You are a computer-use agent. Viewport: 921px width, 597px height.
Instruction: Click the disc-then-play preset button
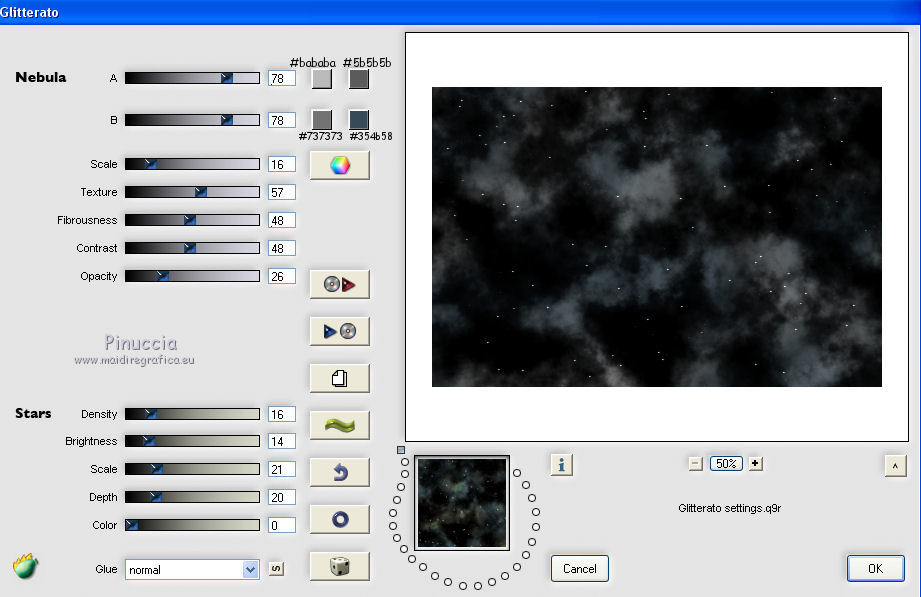(340, 284)
